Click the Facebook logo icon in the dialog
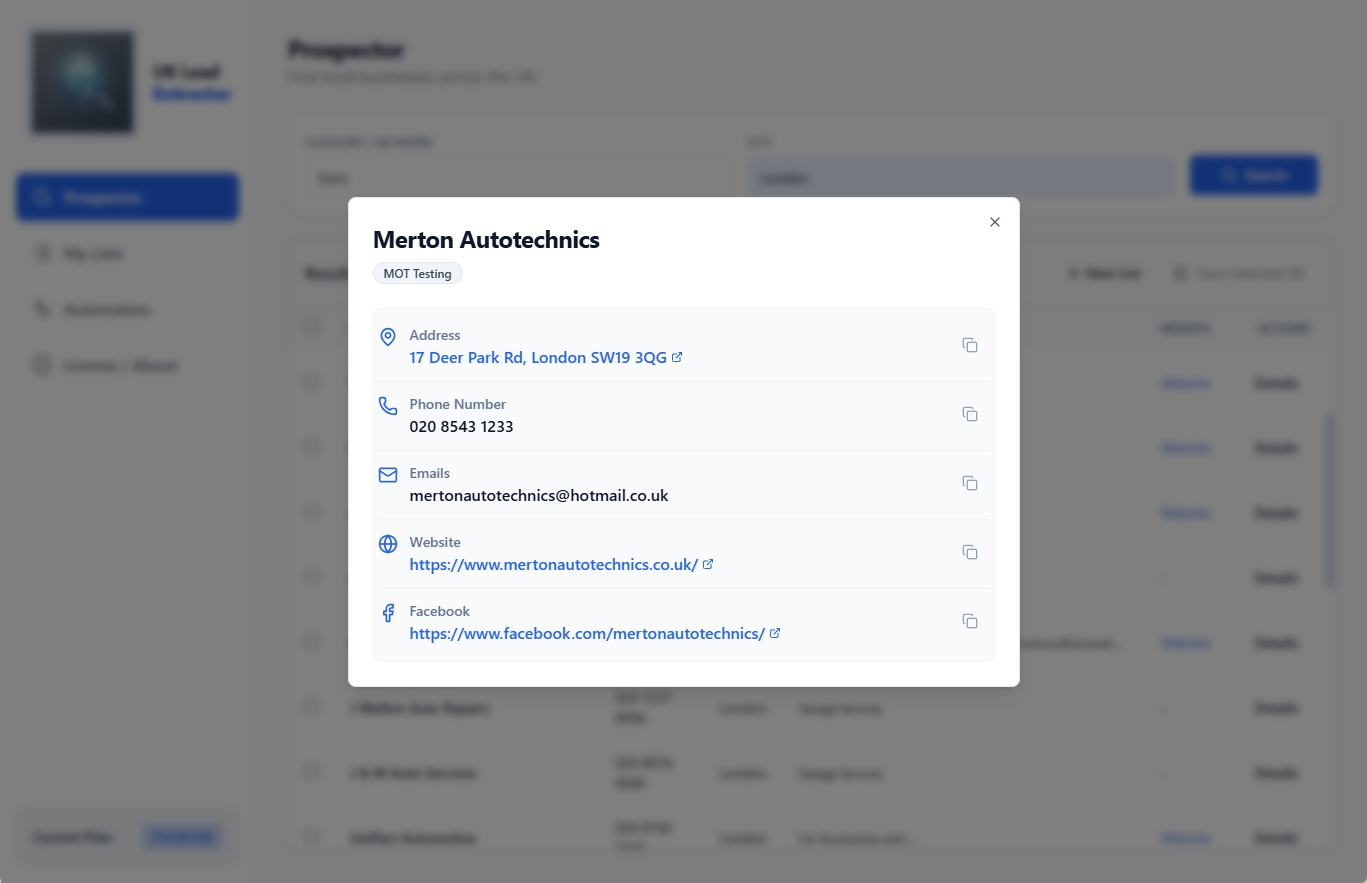Image resolution: width=1367 pixels, height=883 pixels. coord(388,613)
